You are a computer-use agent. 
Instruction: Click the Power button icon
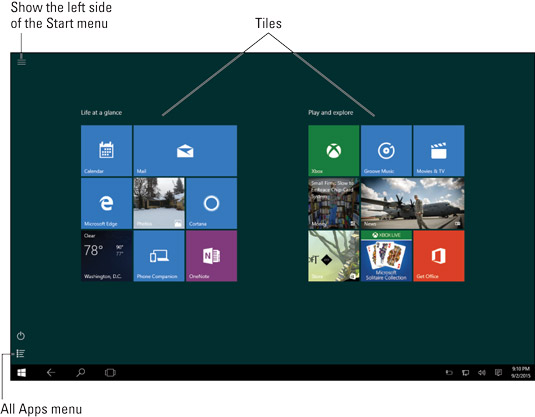pyautogui.click(x=21, y=336)
